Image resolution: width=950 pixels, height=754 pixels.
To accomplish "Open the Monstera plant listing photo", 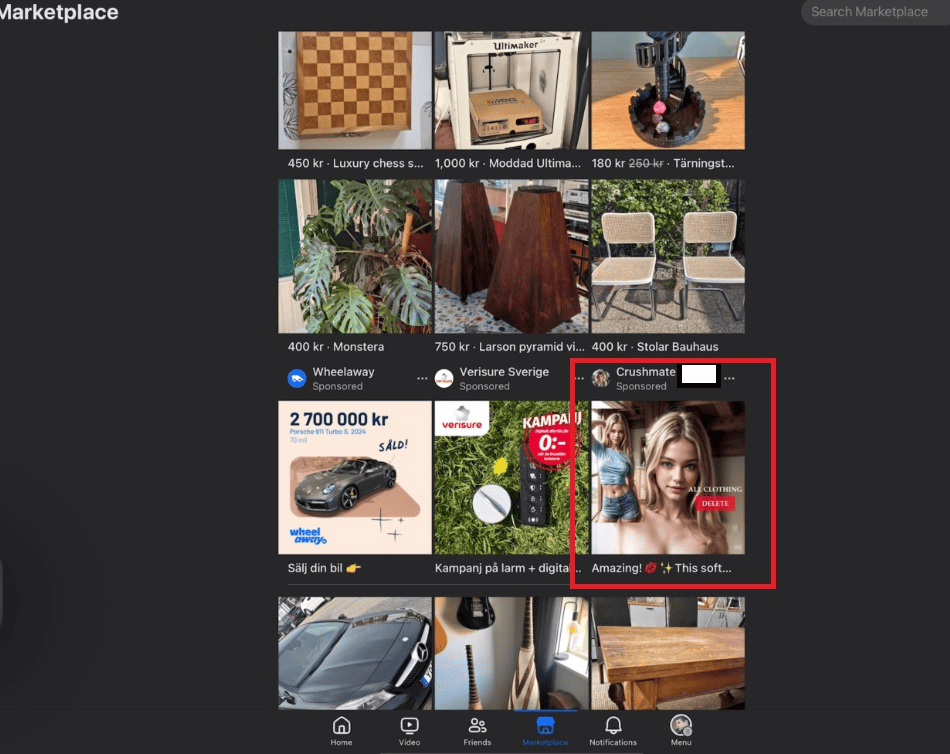I will [x=355, y=256].
